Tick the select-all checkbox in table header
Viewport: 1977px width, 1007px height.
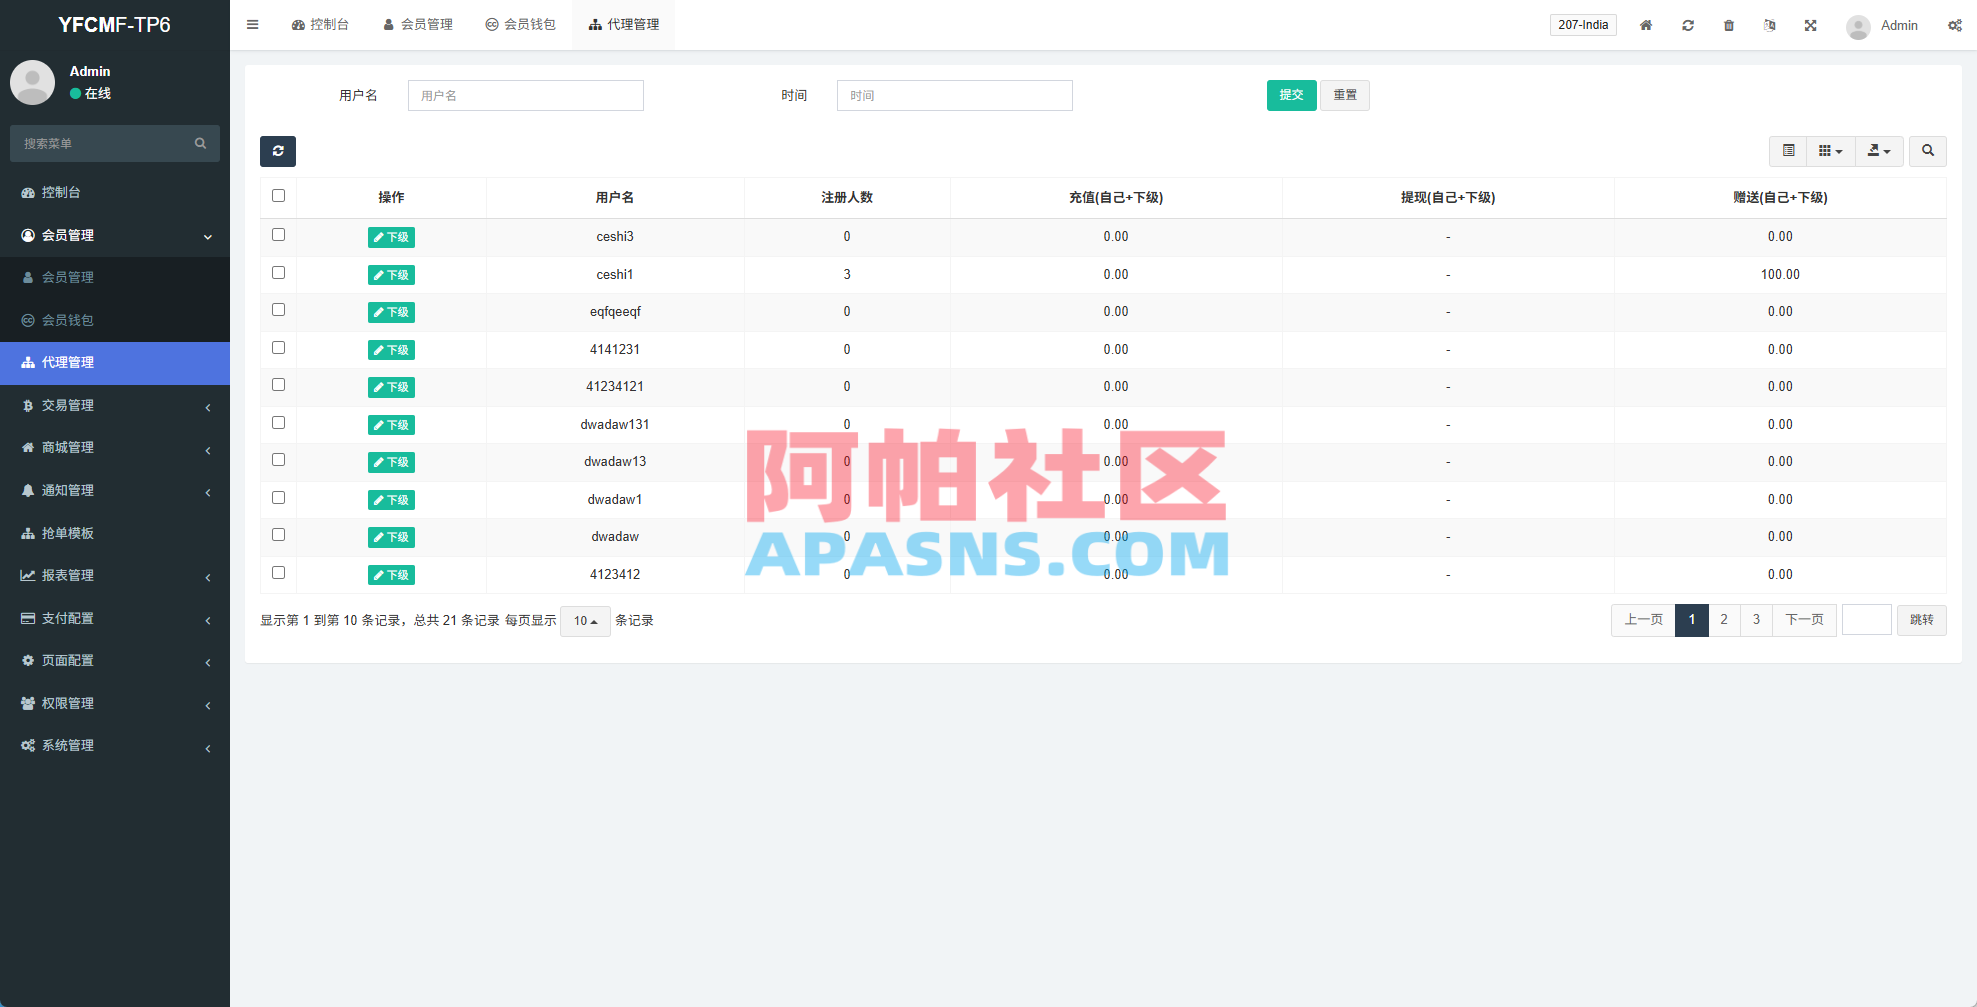tap(279, 196)
